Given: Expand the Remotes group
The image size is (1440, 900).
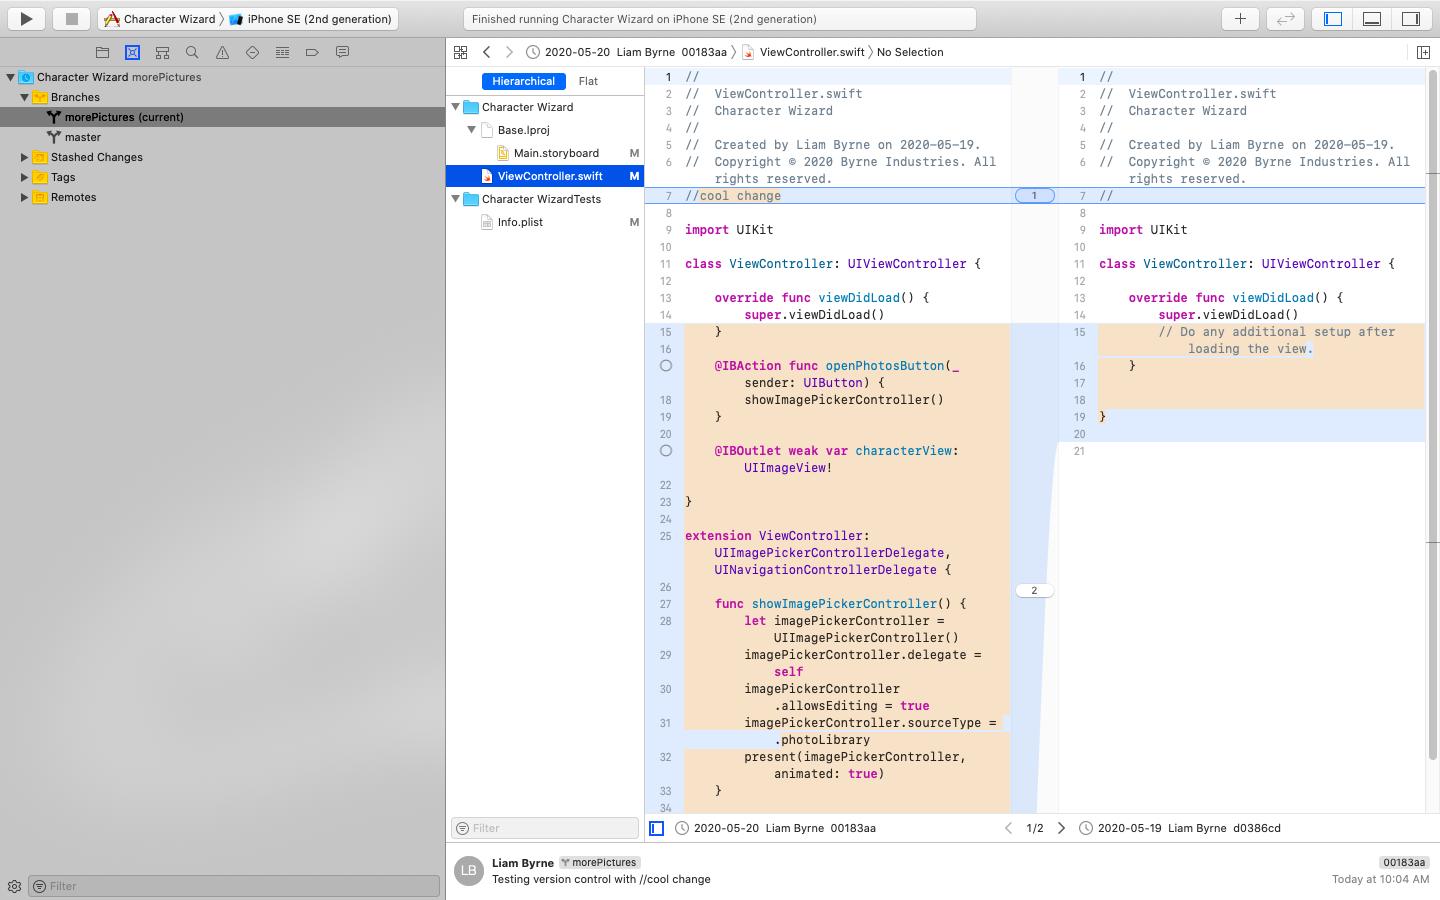Looking at the screenshot, I should click(24, 197).
